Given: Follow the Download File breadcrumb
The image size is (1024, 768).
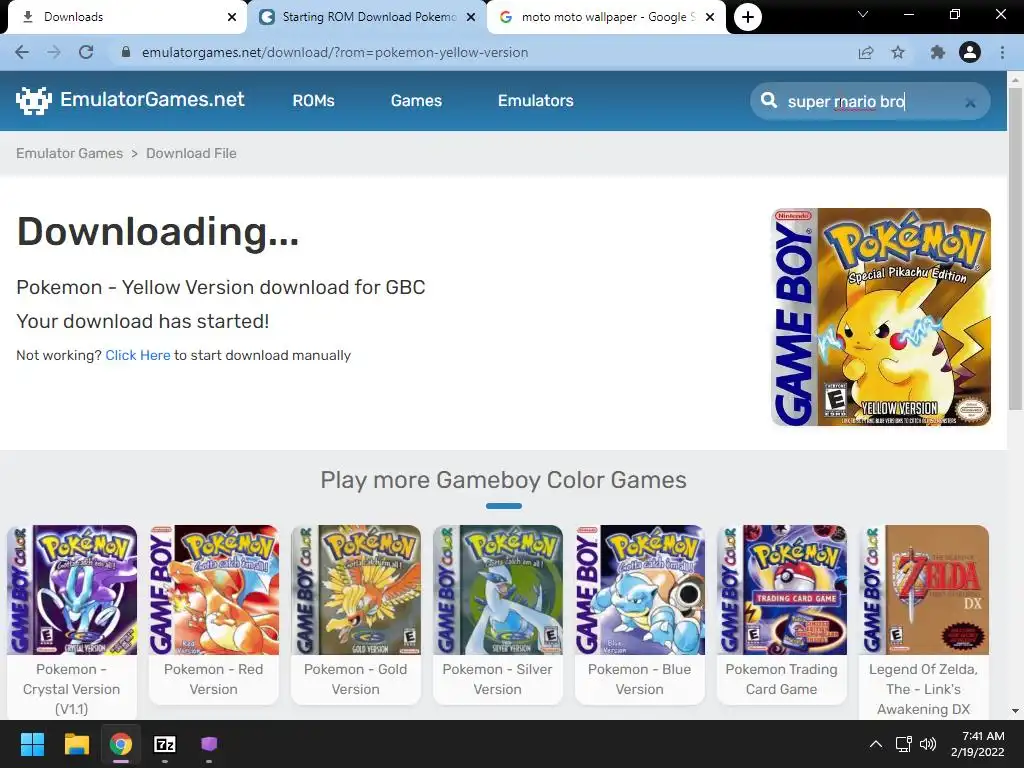Looking at the screenshot, I should (x=191, y=153).
